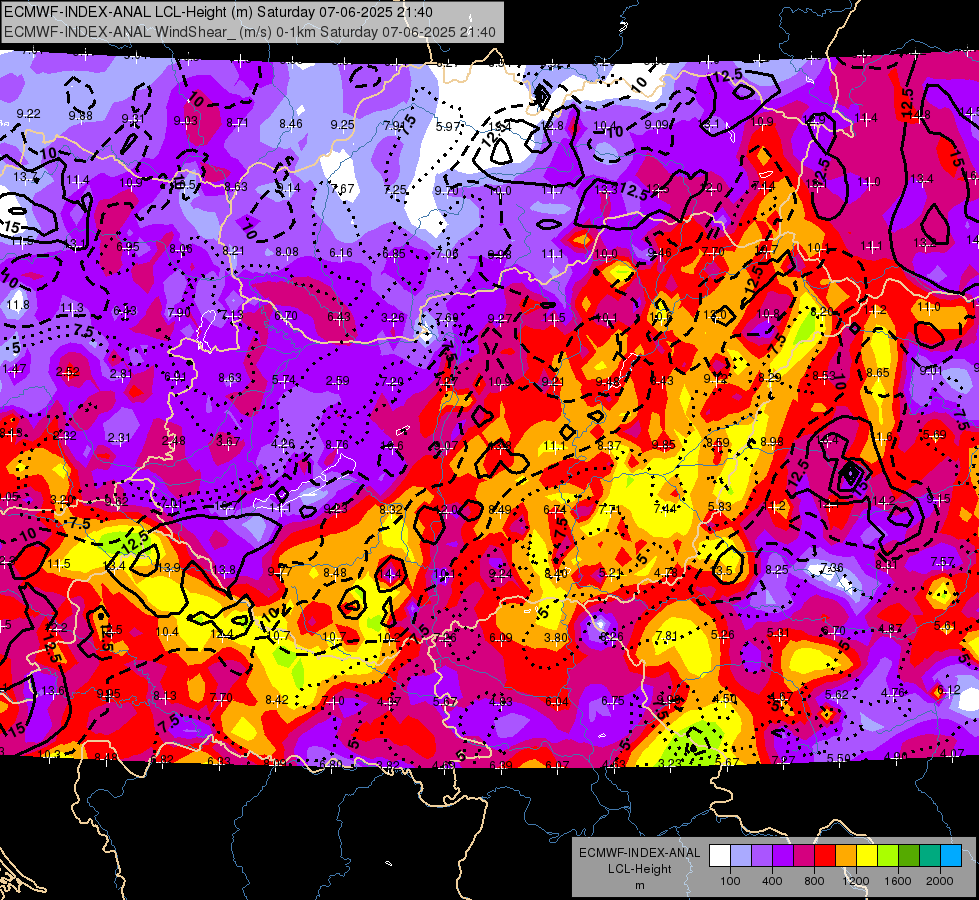Click the grid value 7.25
The height and width of the screenshot is (900, 979).
pos(395,190)
